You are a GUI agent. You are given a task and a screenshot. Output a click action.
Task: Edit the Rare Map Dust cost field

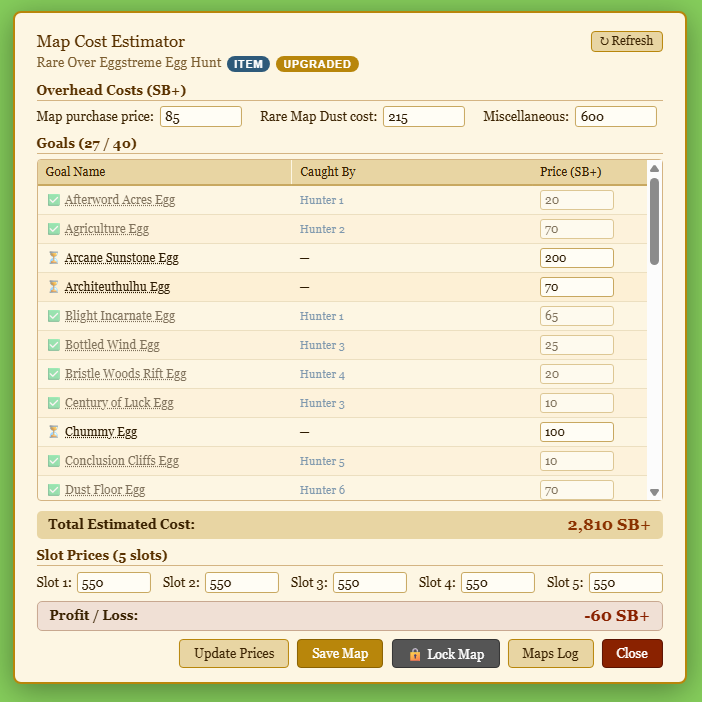click(424, 116)
